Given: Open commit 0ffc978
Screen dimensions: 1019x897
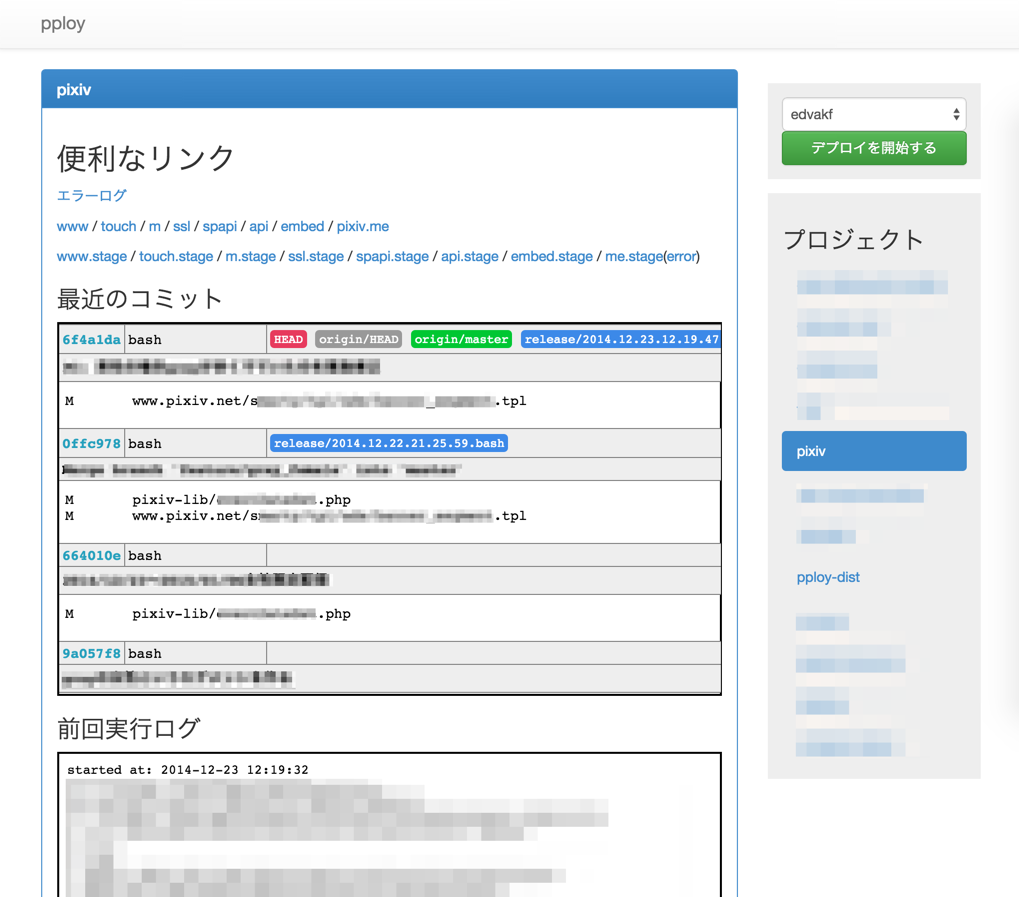Looking at the screenshot, I should 92,444.
